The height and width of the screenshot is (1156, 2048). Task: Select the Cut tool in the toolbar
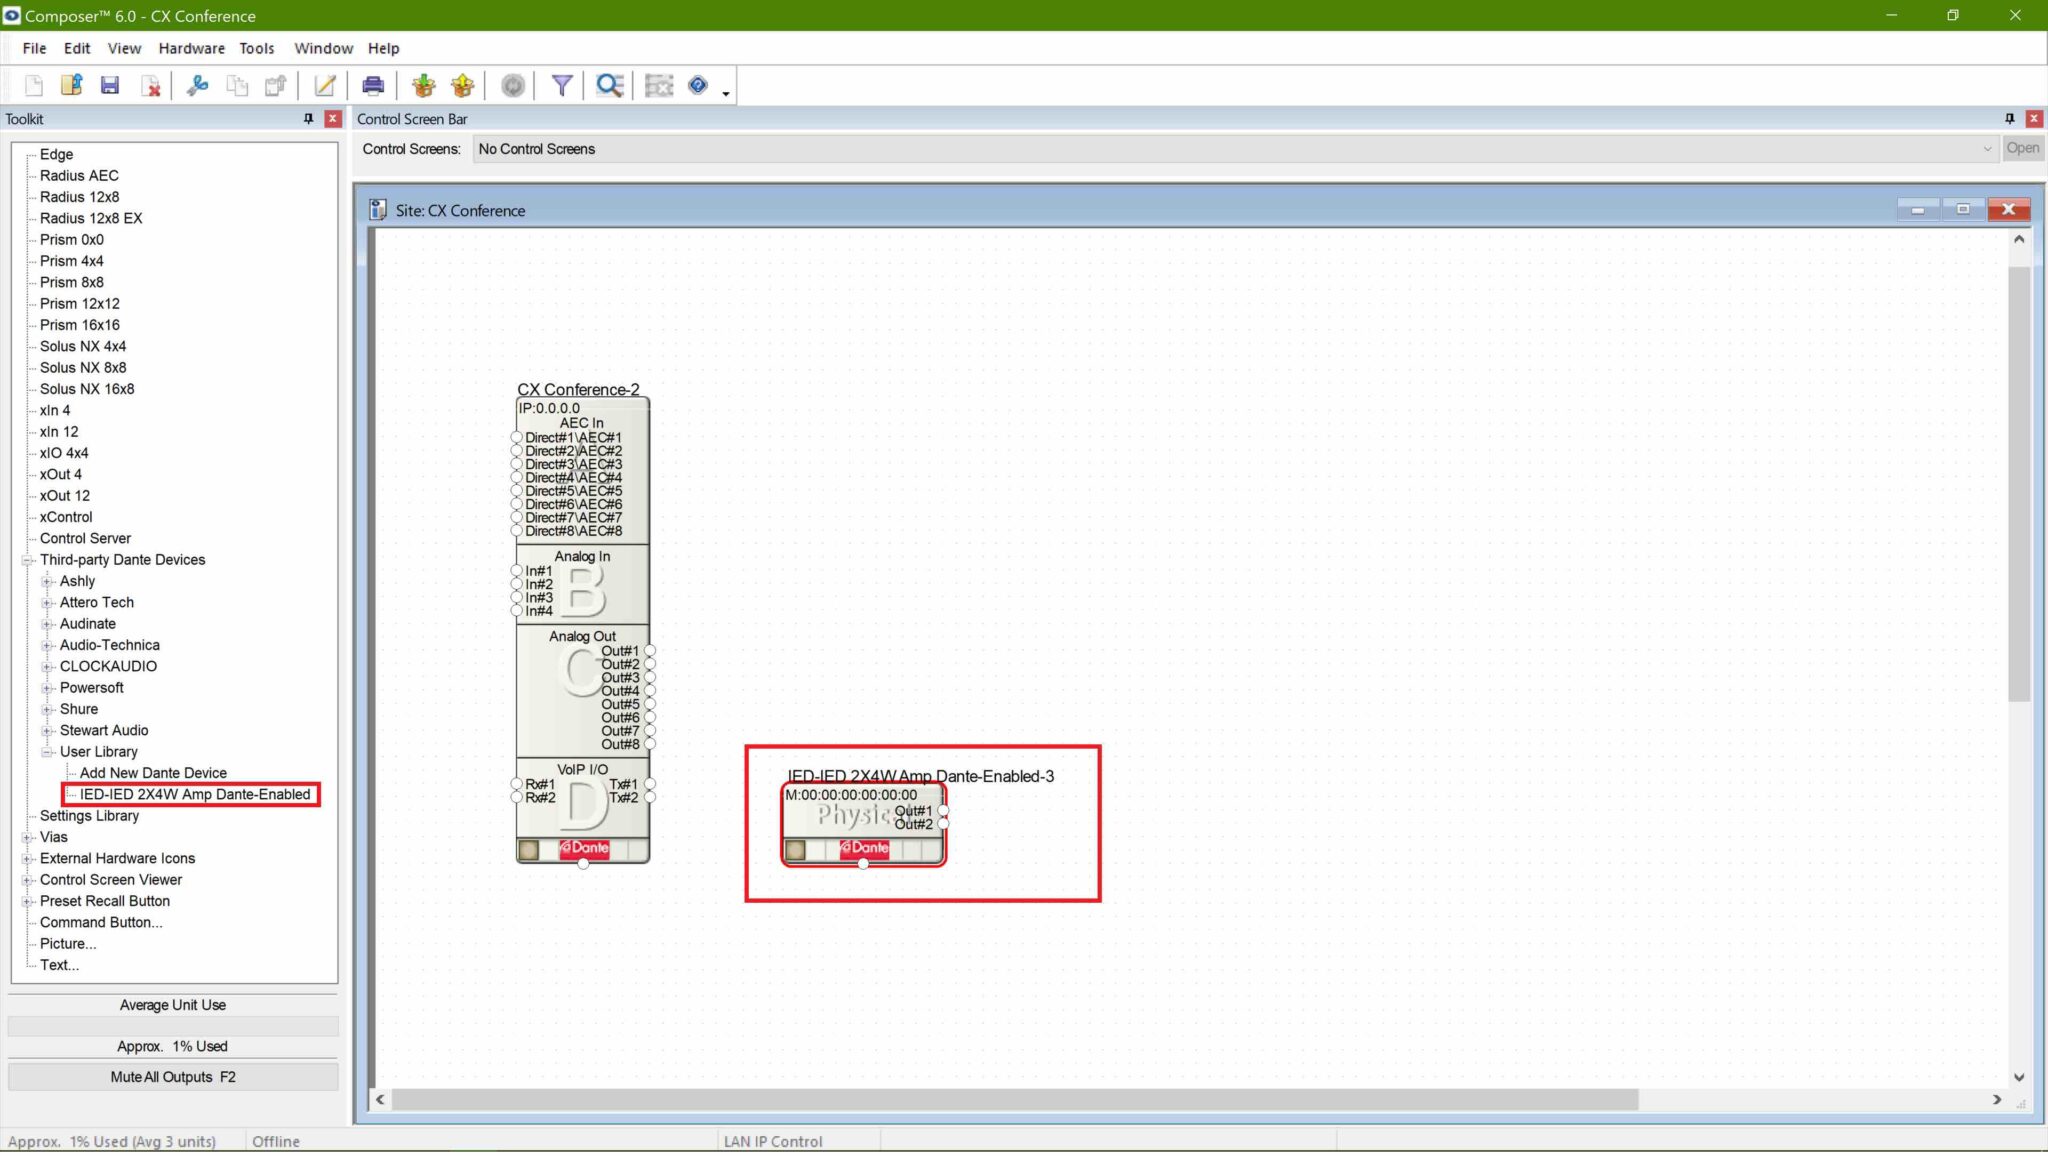pyautogui.click(x=197, y=85)
